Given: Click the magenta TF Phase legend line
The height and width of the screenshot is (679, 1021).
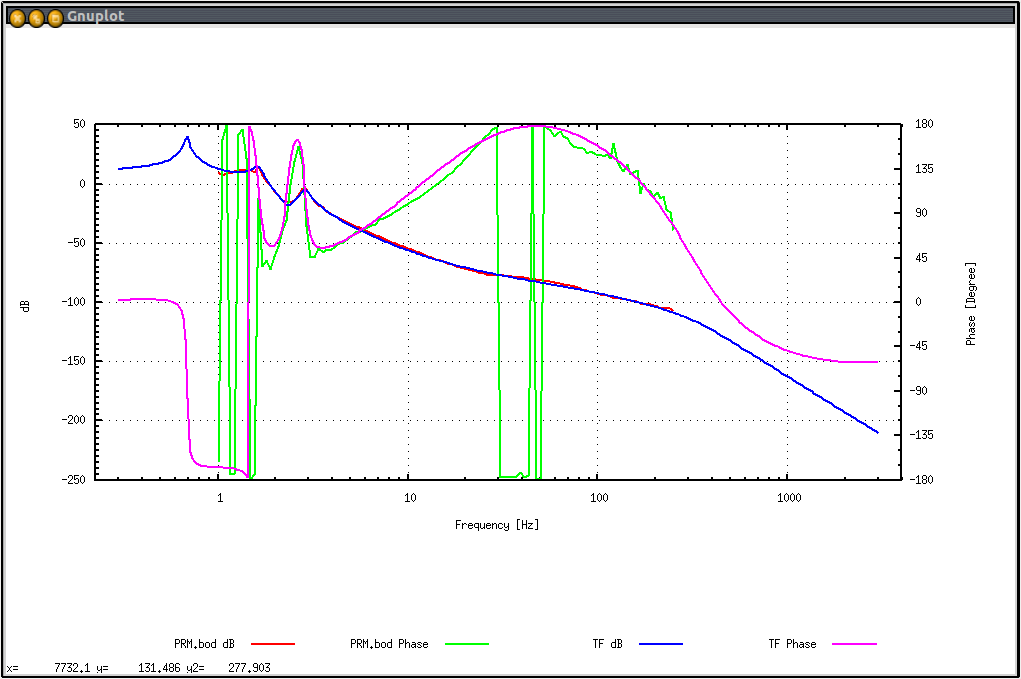Looking at the screenshot, I should (x=854, y=644).
